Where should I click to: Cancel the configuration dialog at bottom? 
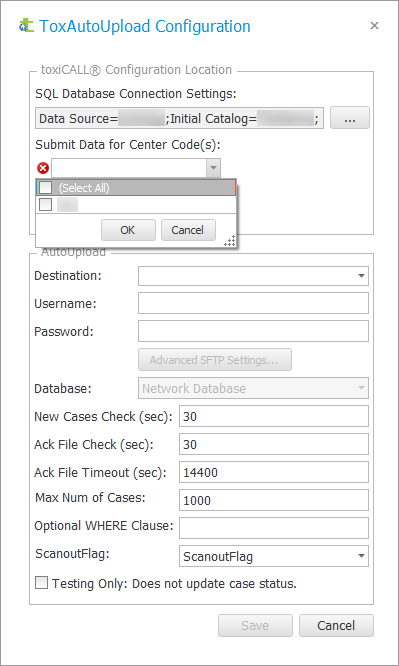[x=336, y=625]
